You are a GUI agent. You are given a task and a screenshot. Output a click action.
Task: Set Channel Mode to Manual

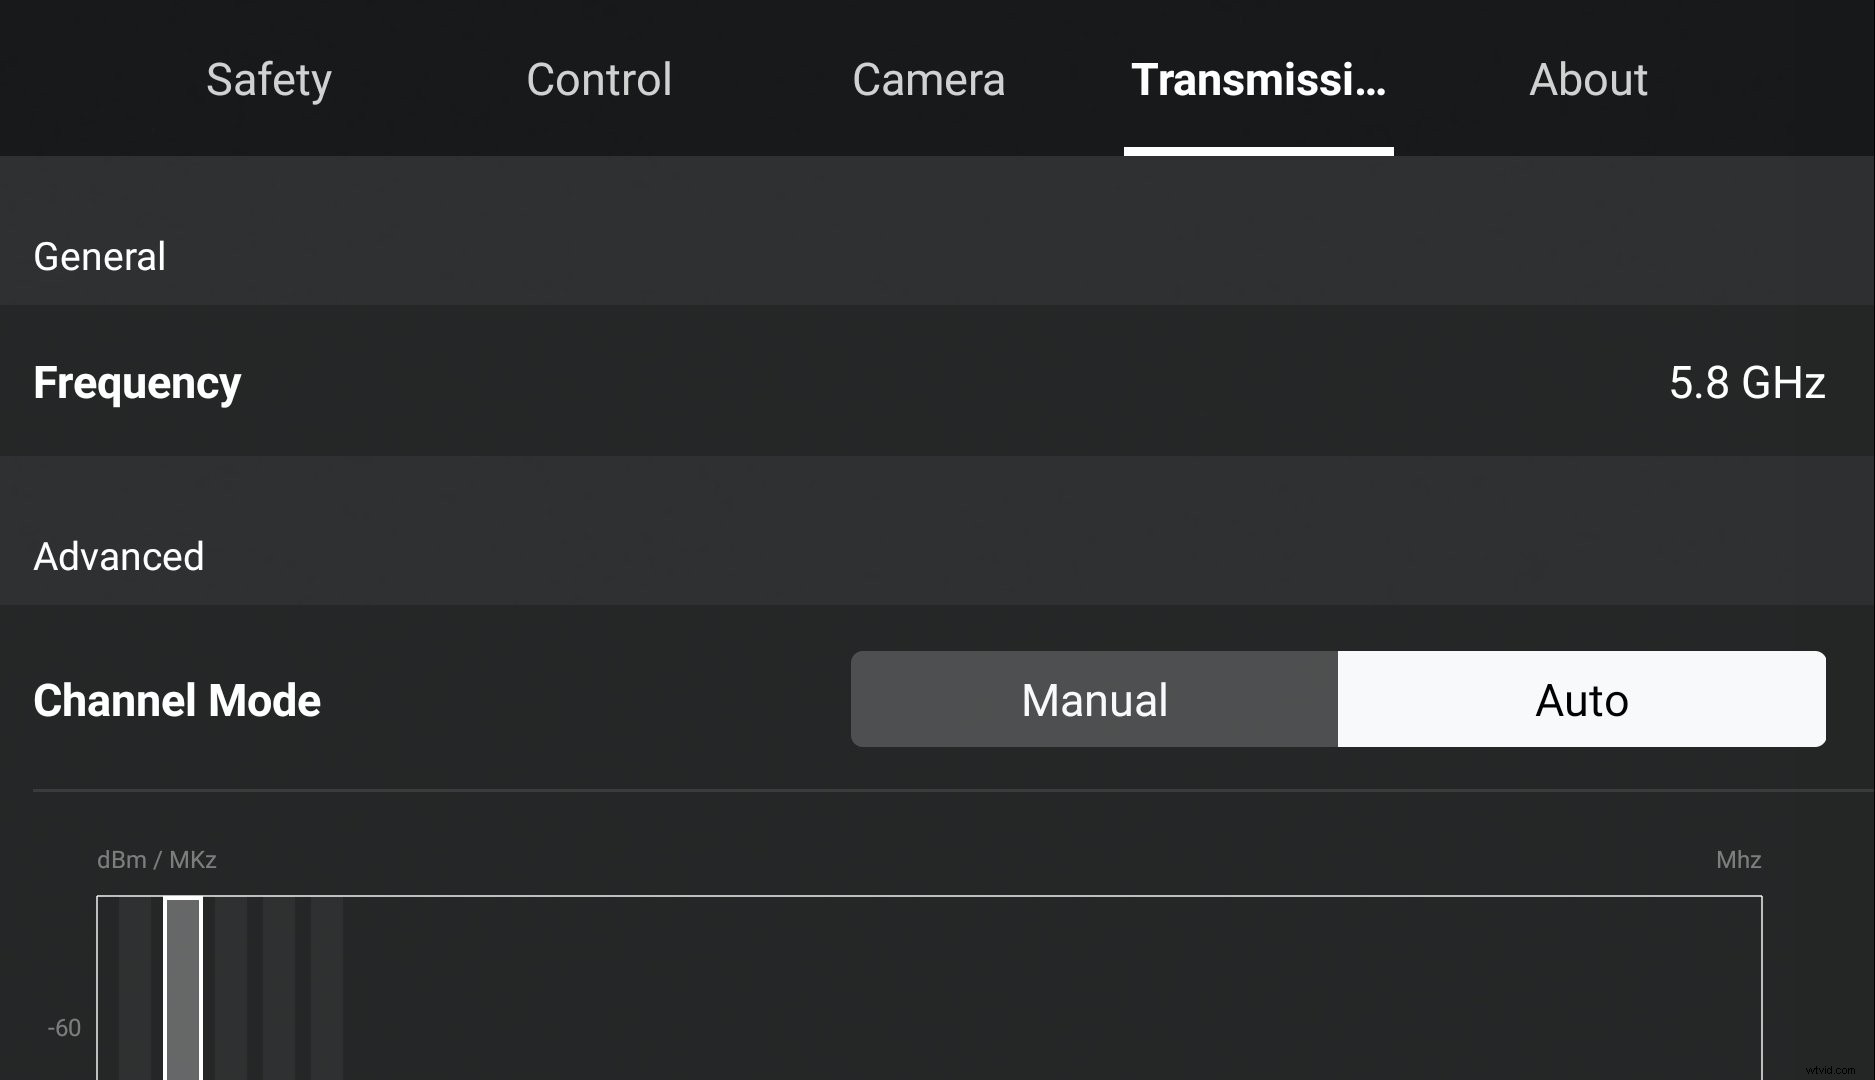[x=1093, y=699]
